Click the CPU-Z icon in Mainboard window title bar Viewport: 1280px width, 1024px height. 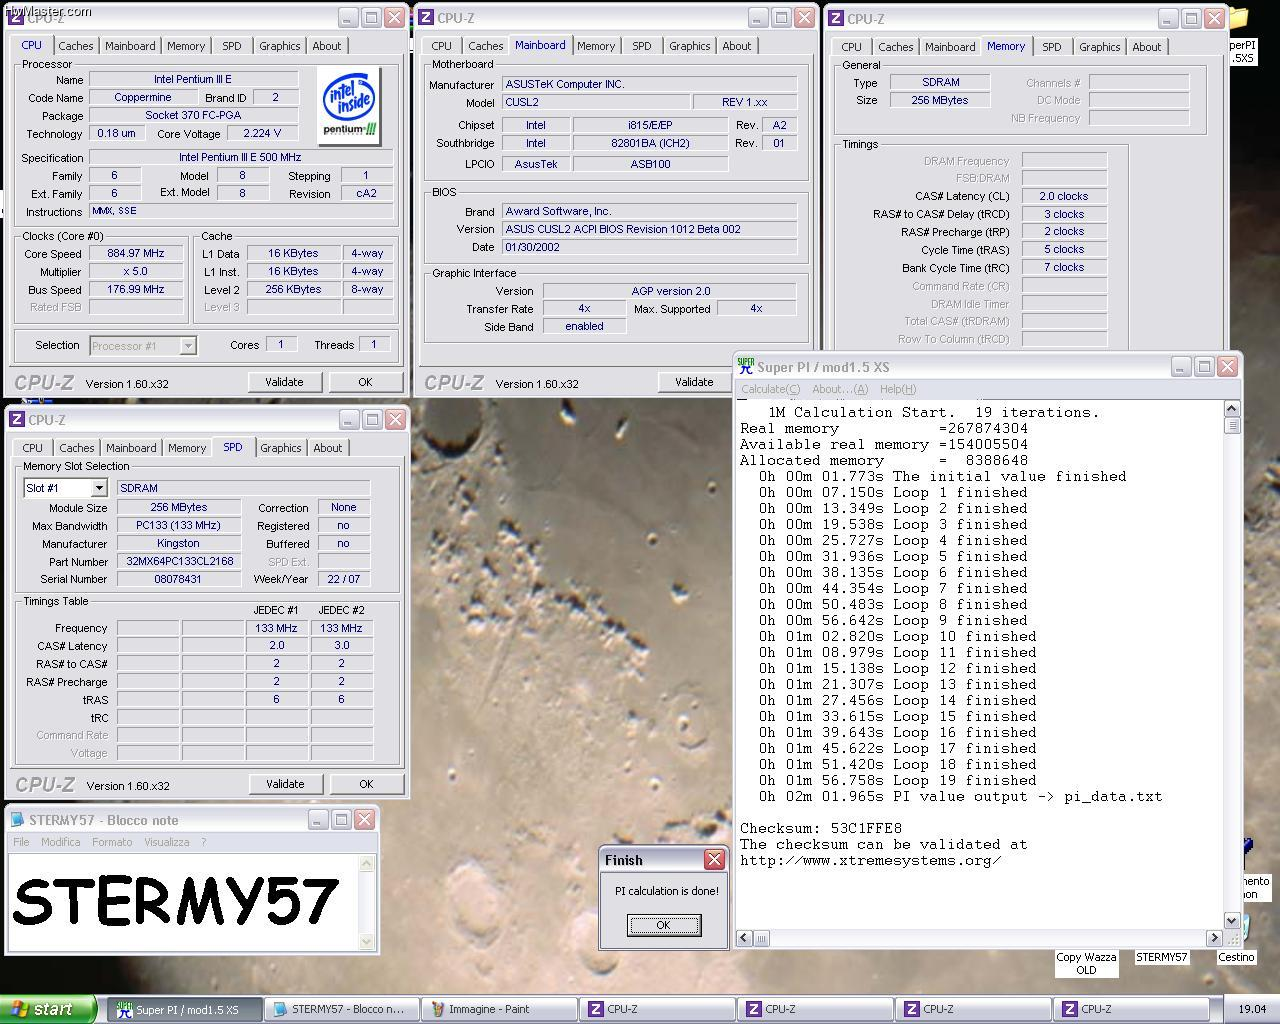coord(426,17)
